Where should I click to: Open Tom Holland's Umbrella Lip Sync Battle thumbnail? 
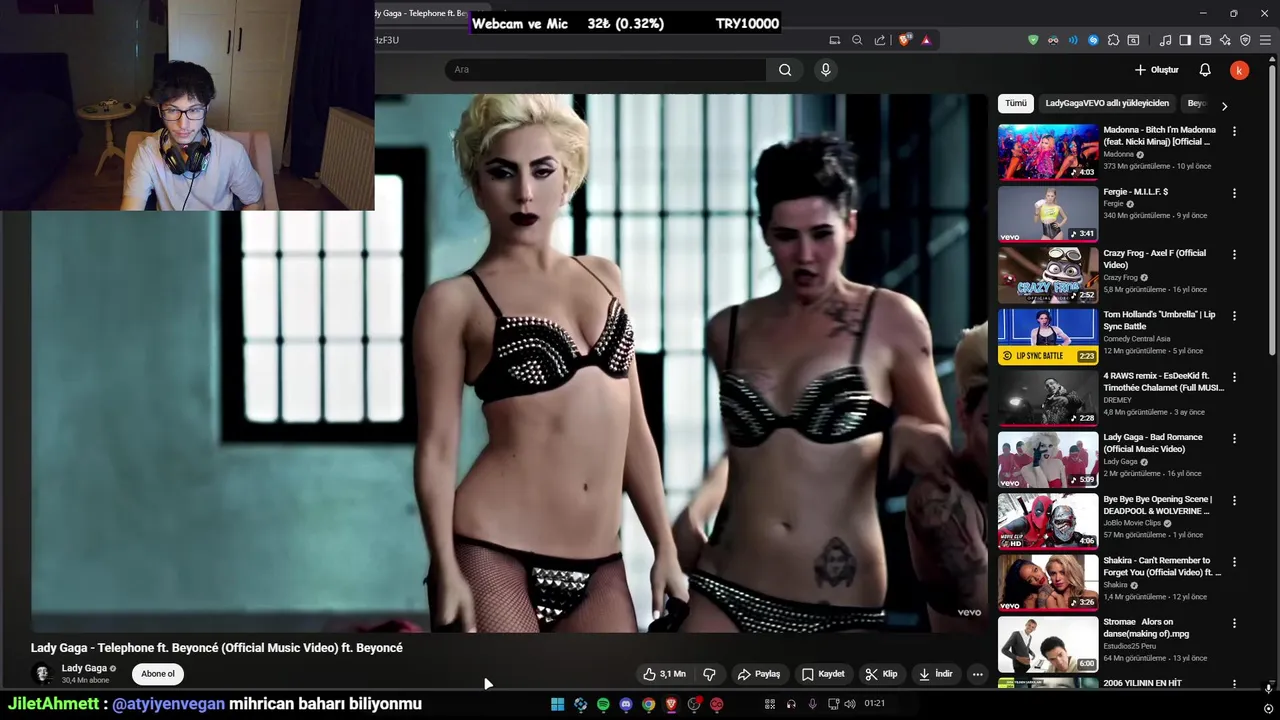coord(1048,337)
